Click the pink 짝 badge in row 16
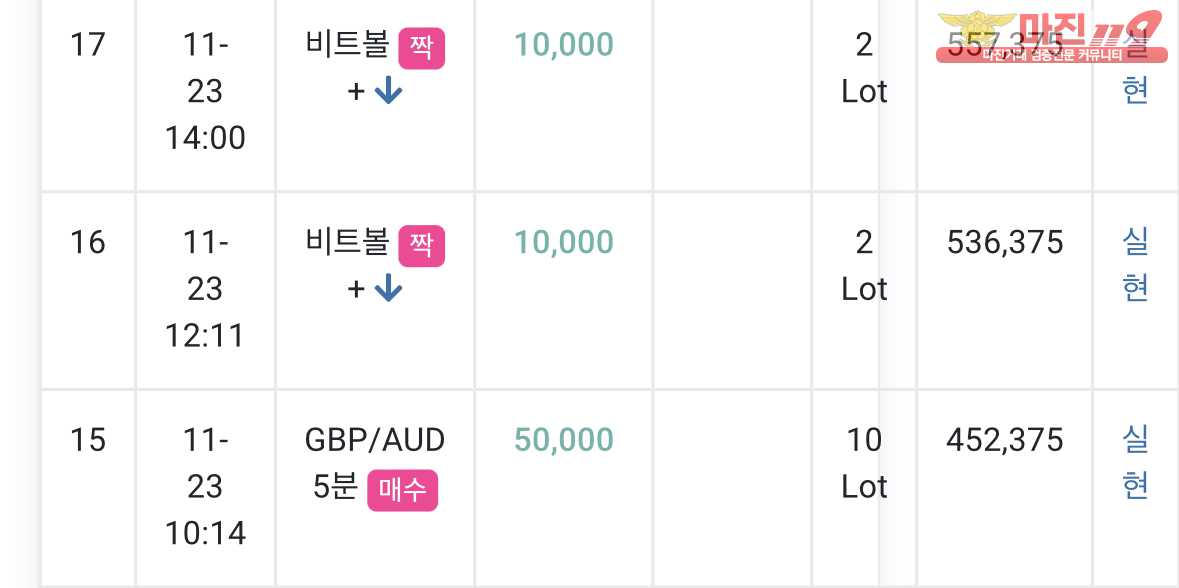 (421, 245)
